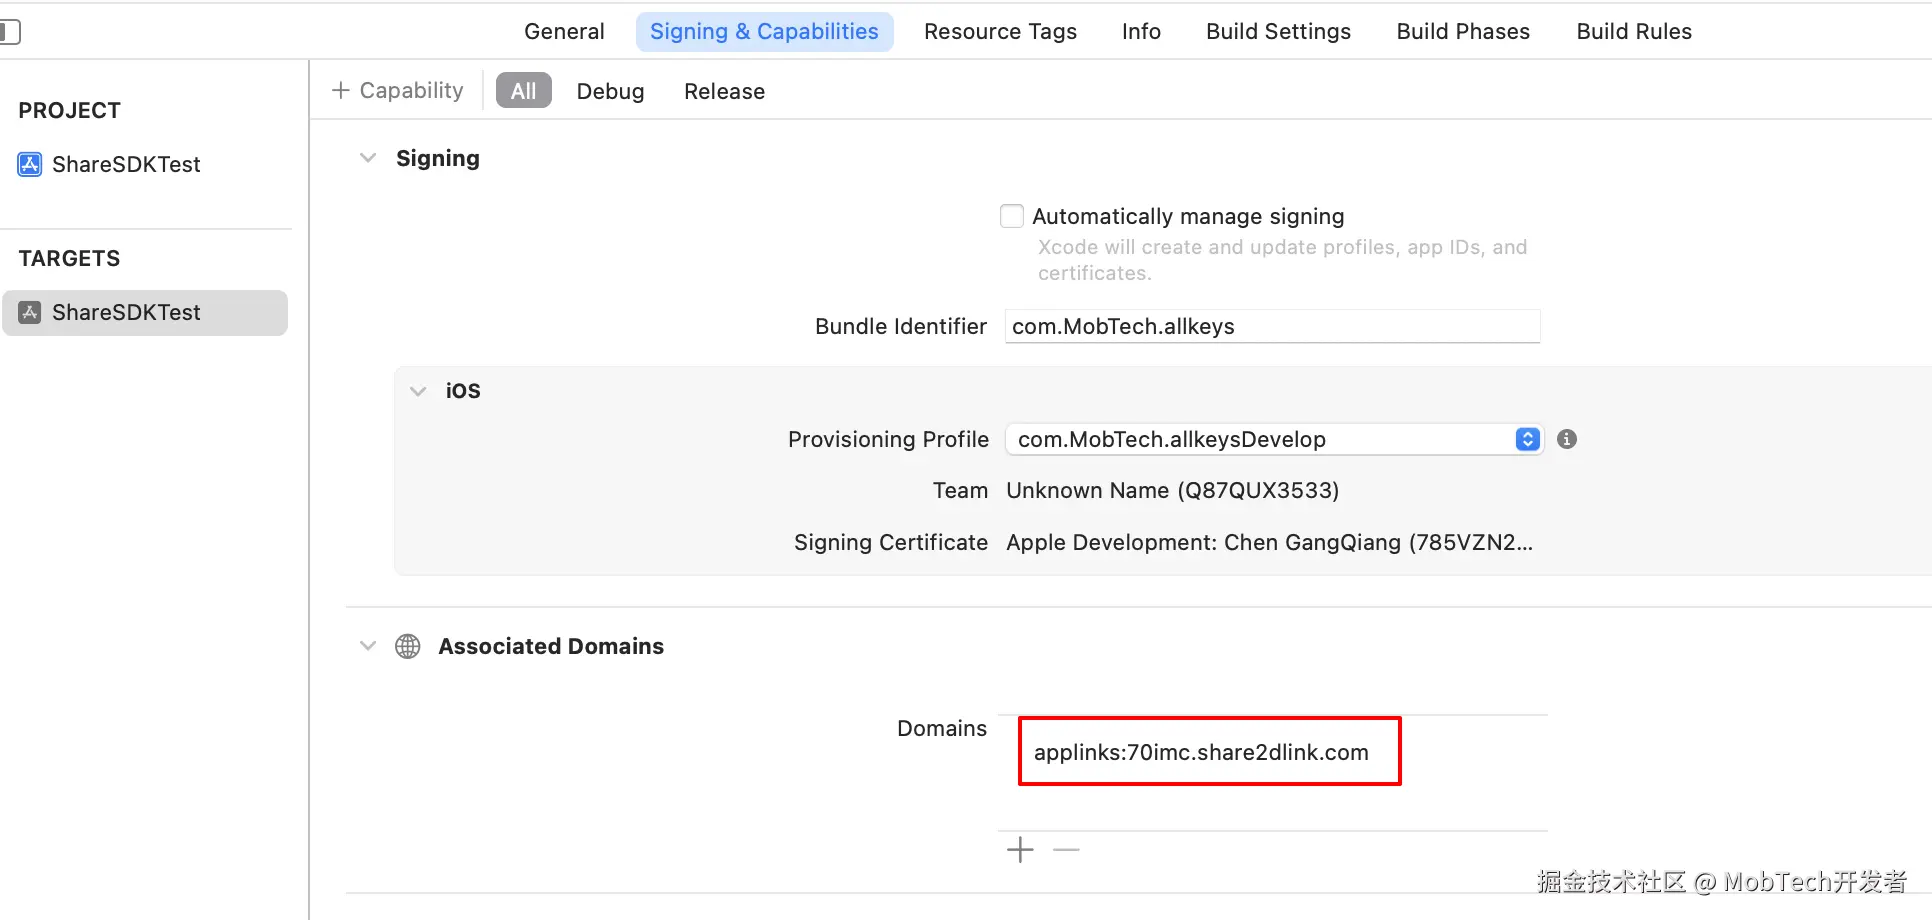Remove domain with the minus icon
1932x920 pixels.
click(x=1067, y=850)
